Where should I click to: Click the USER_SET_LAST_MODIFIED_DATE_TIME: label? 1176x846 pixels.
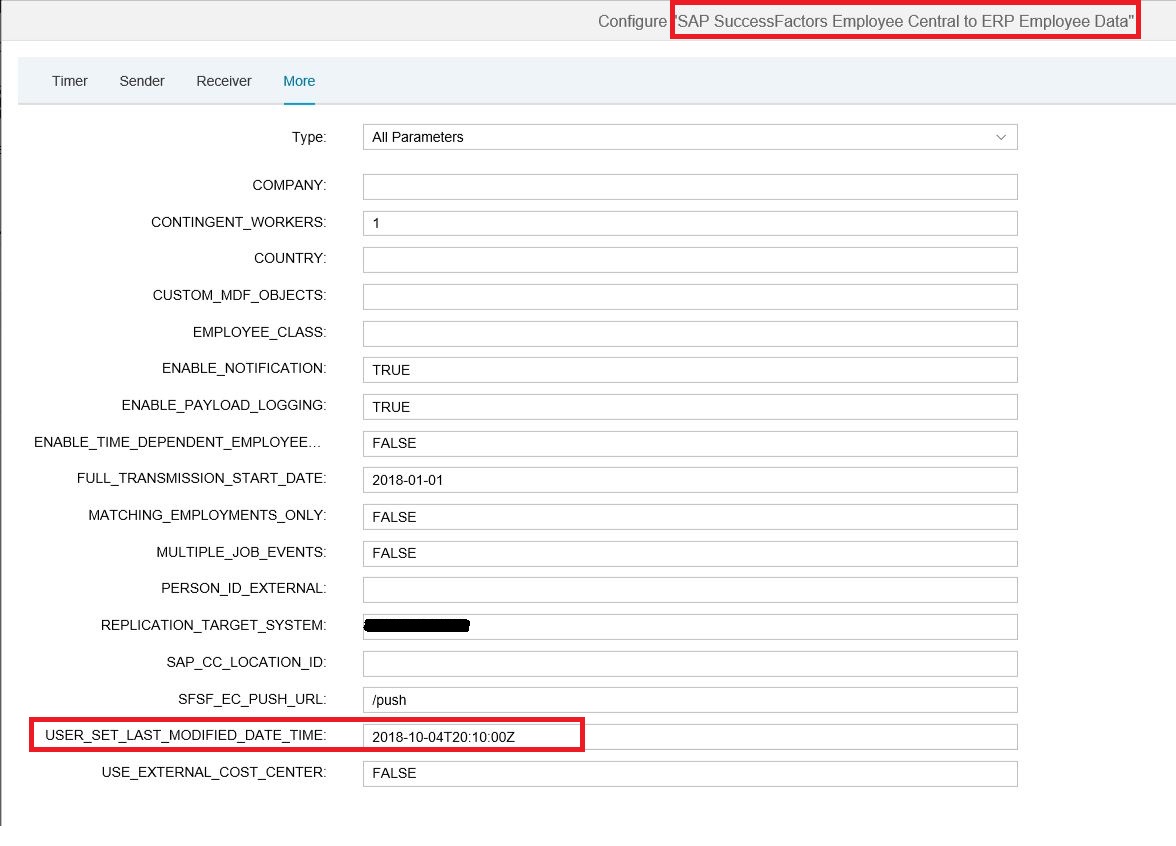point(186,735)
